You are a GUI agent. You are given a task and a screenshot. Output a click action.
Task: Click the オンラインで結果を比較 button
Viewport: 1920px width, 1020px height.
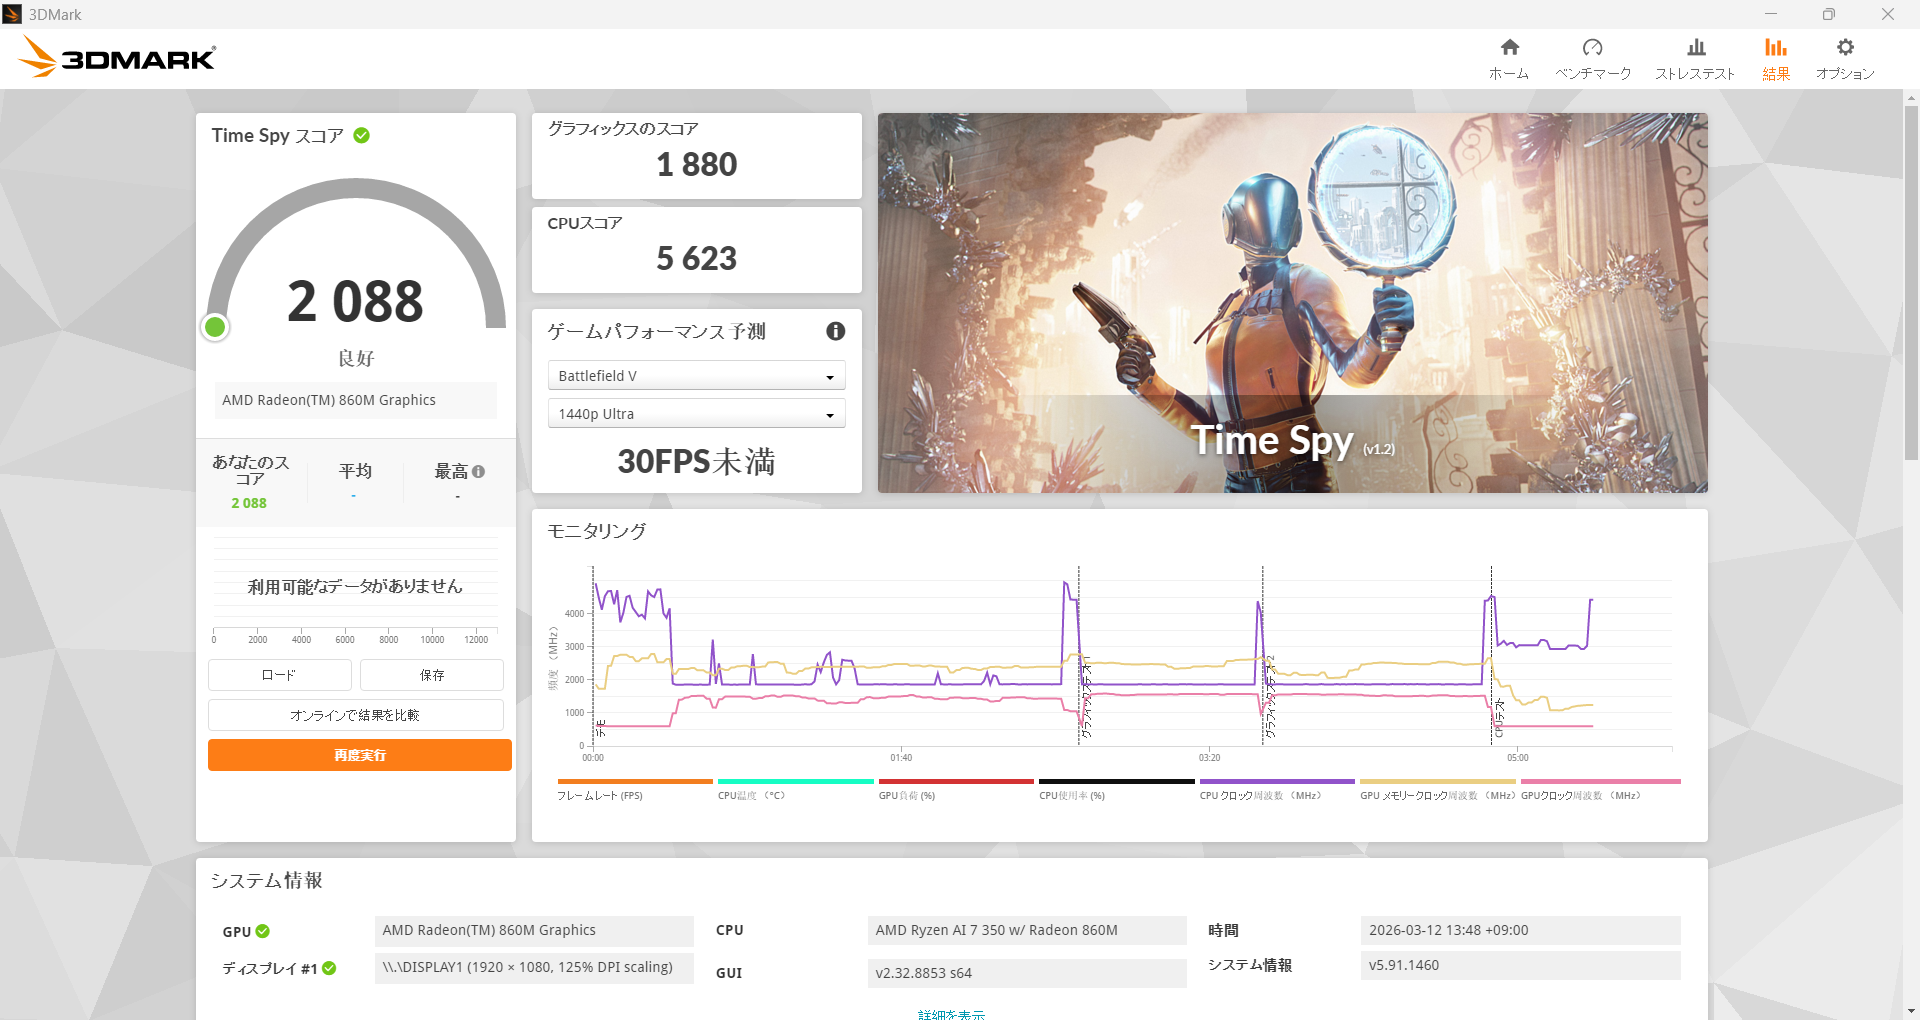click(x=355, y=715)
